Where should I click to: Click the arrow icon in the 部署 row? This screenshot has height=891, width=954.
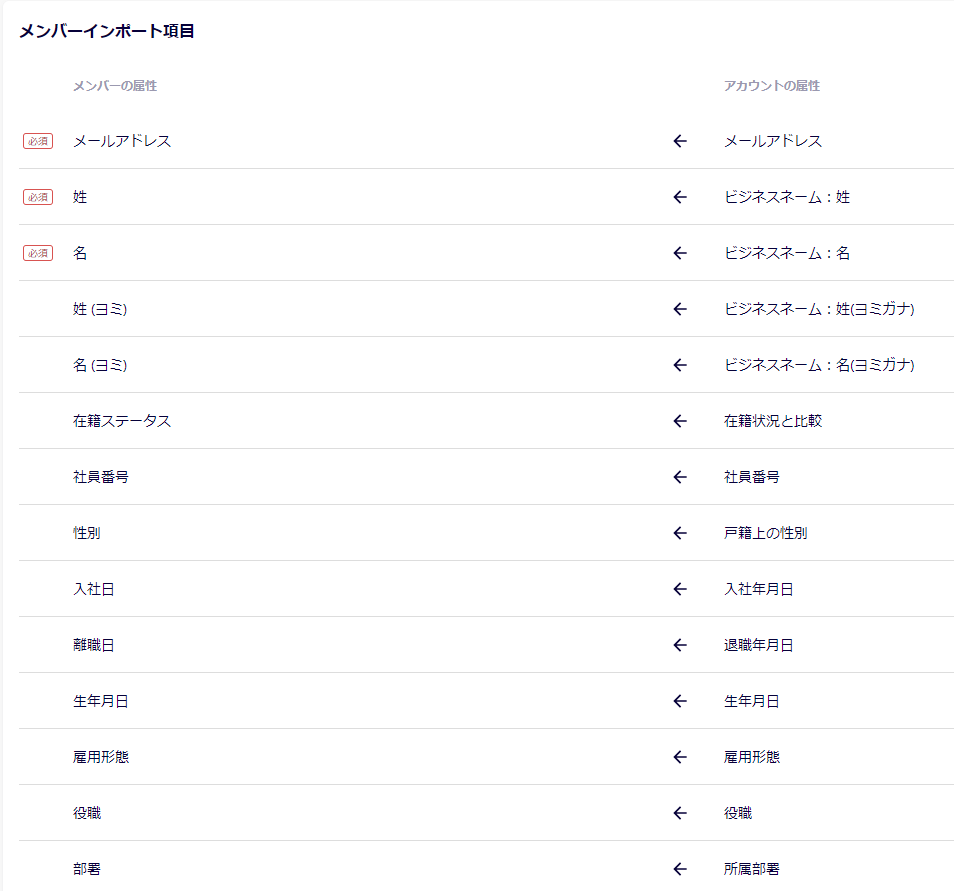pos(680,869)
